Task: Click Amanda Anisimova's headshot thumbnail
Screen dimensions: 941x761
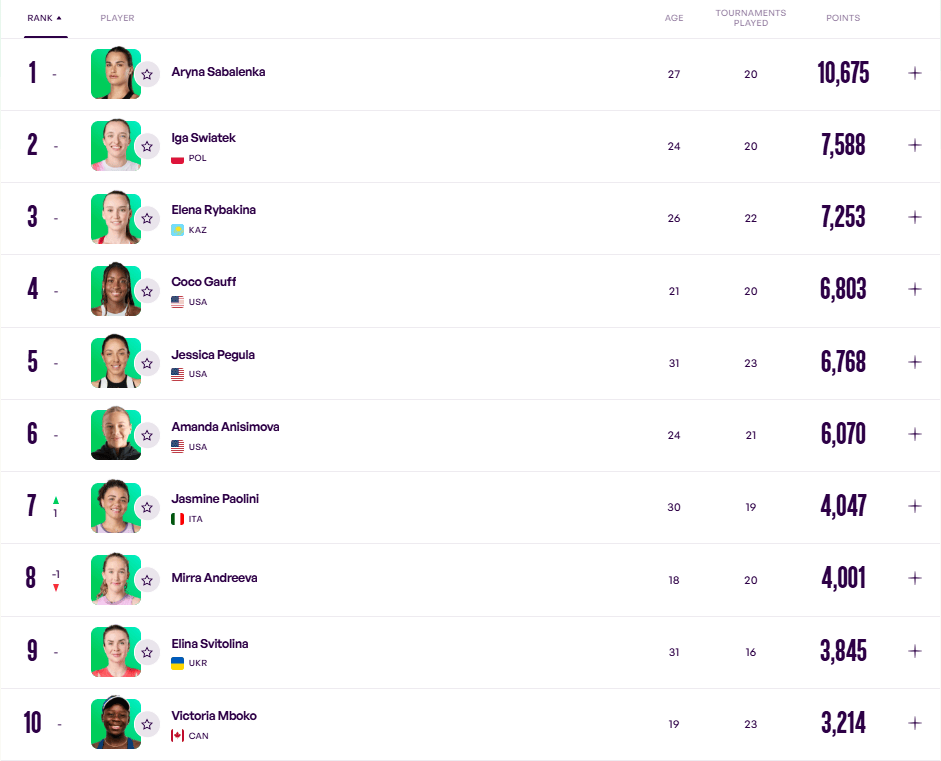Action: click(114, 434)
